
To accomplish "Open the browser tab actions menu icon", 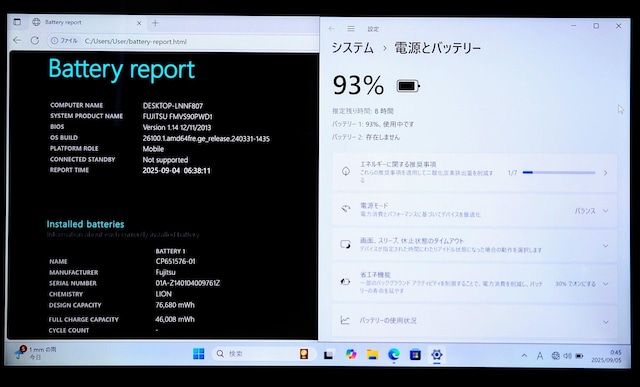I will coord(17,22).
